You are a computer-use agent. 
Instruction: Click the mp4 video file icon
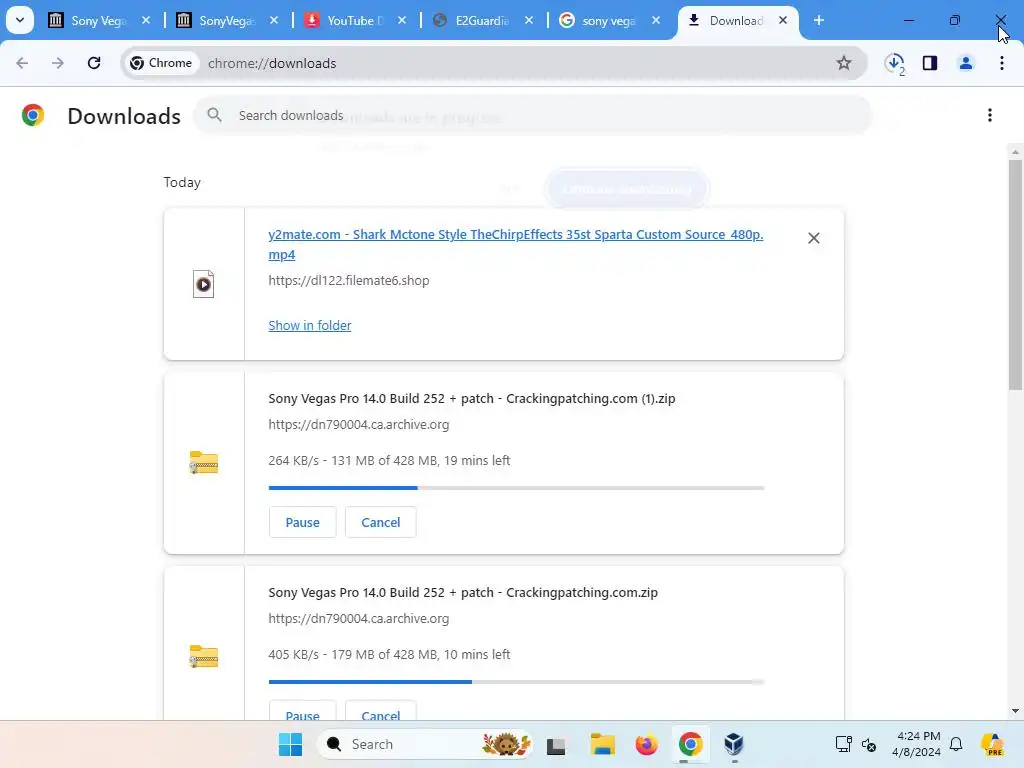204,284
